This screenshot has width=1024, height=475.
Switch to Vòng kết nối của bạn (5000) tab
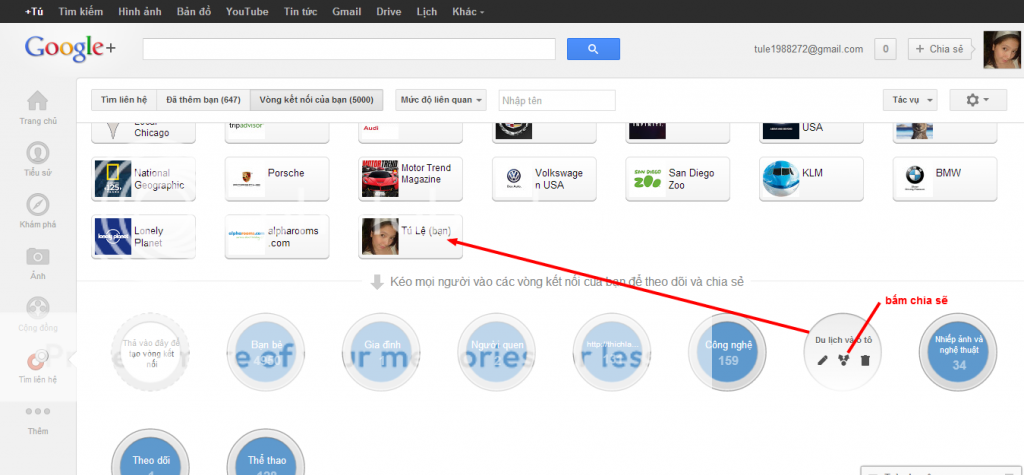click(316, 100)
